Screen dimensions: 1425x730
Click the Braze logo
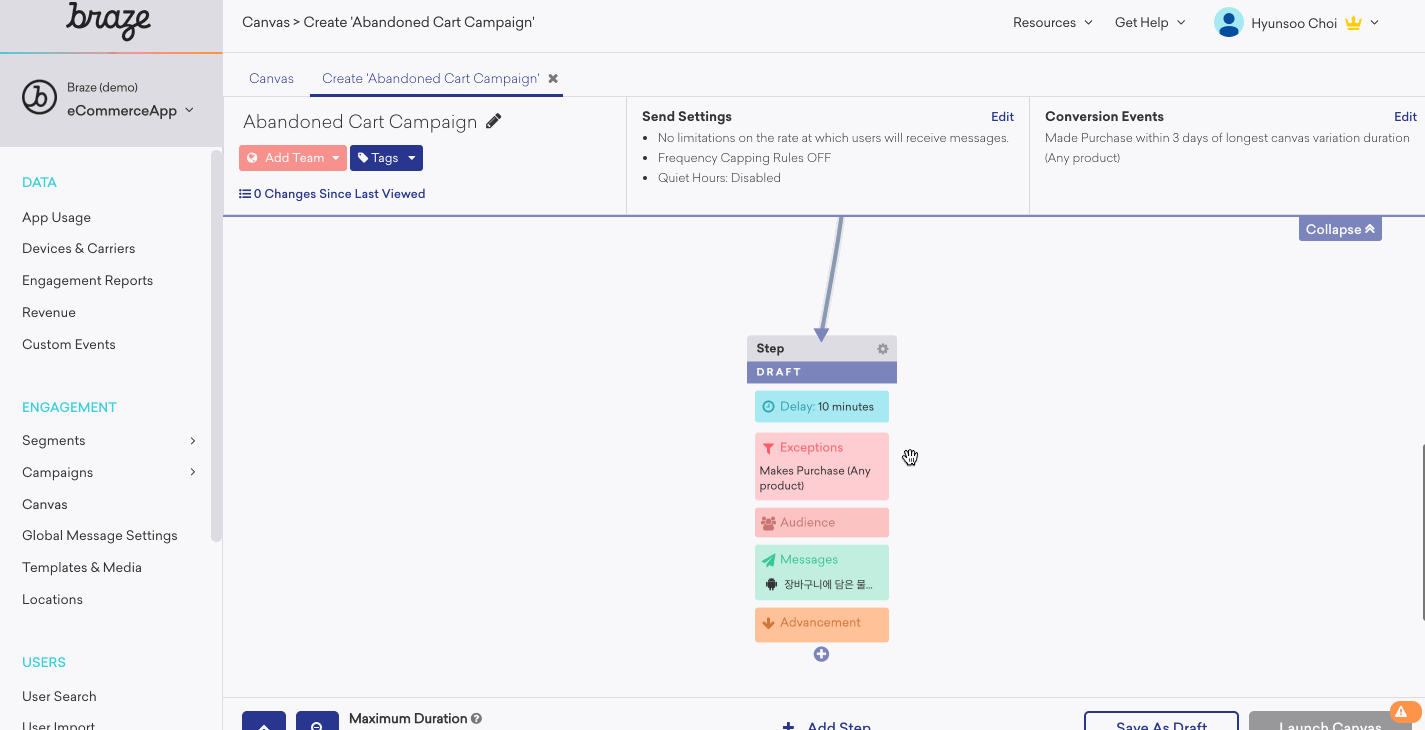tap(108, 21)
